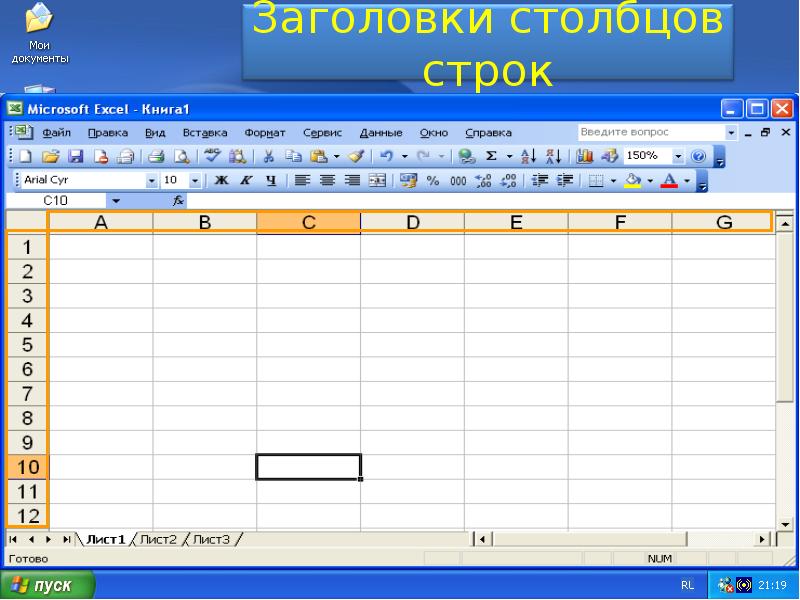Click the Merge and Center icon

pyautogui.click(x=377, y=181)
